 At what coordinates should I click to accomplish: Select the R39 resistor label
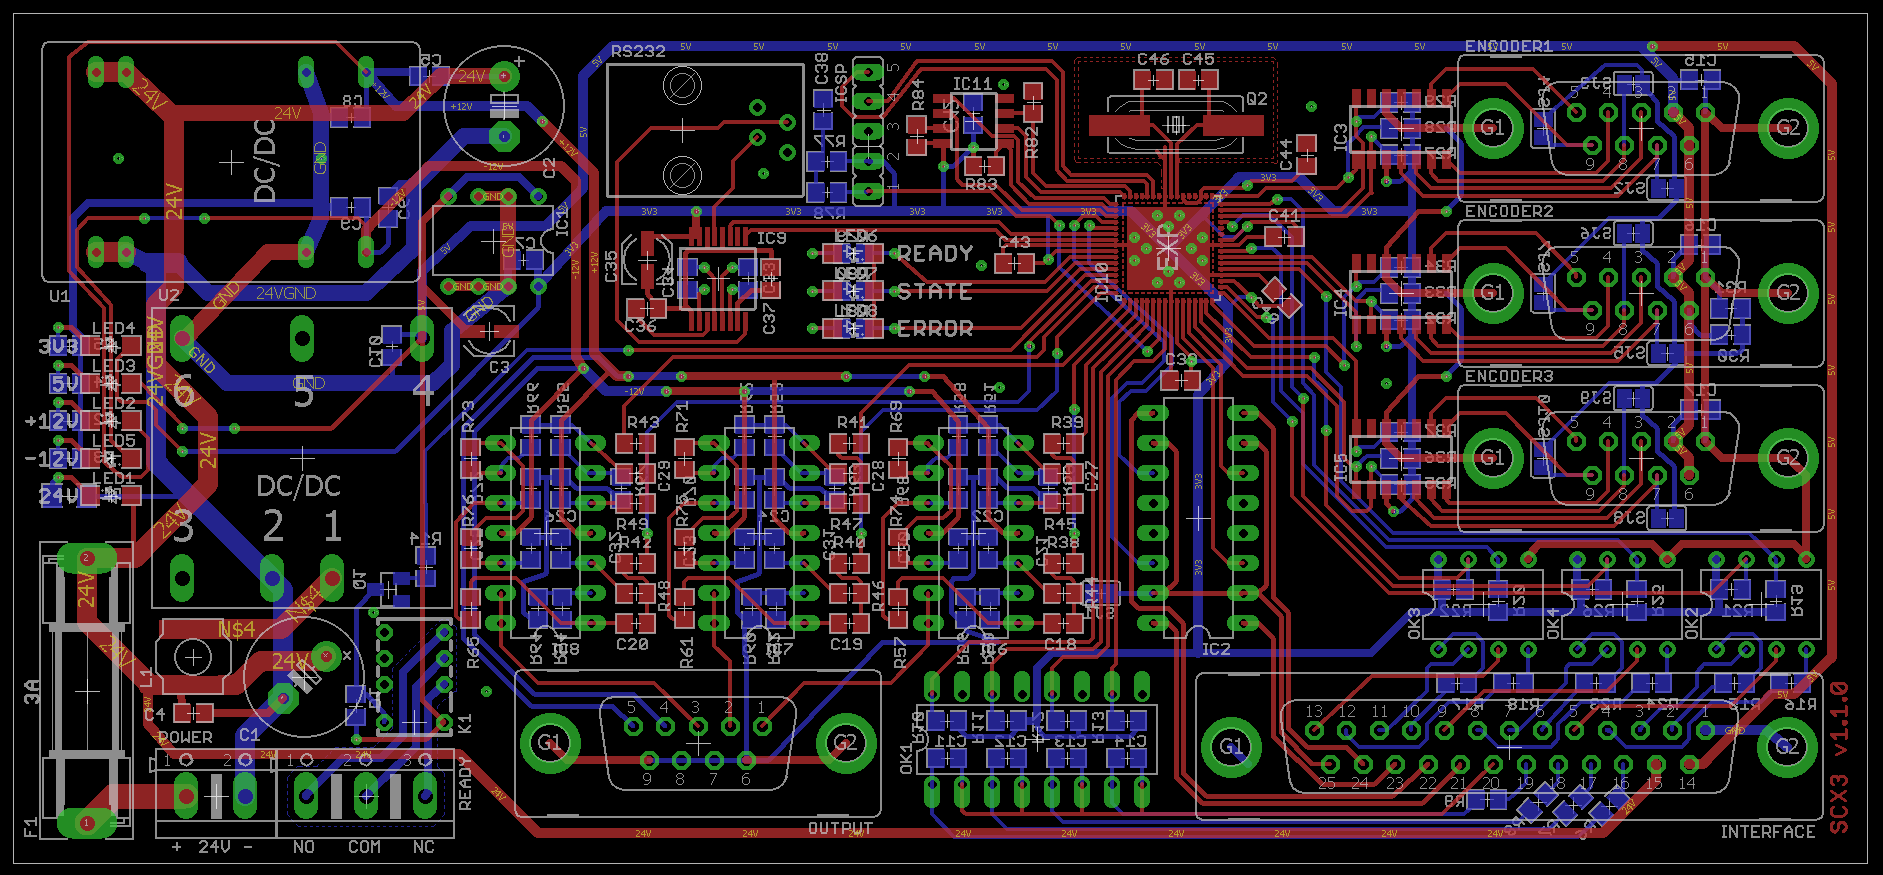pos(1067,422)
